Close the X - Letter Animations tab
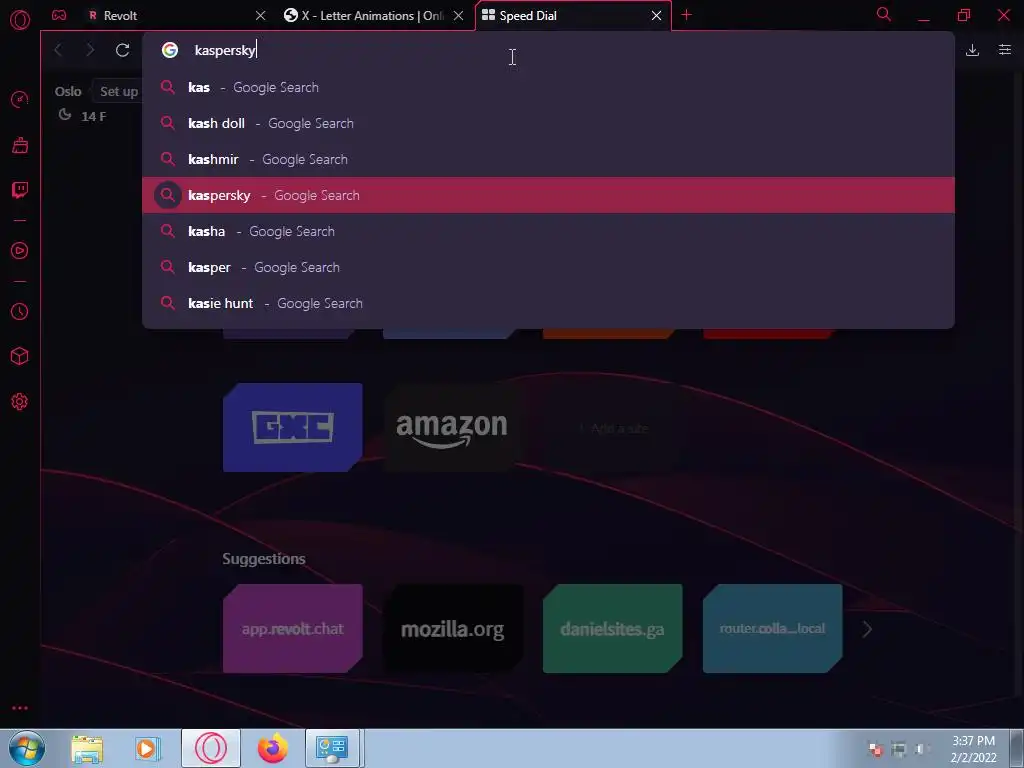The height and width of the screenshot is (768, 1024). 458,16
